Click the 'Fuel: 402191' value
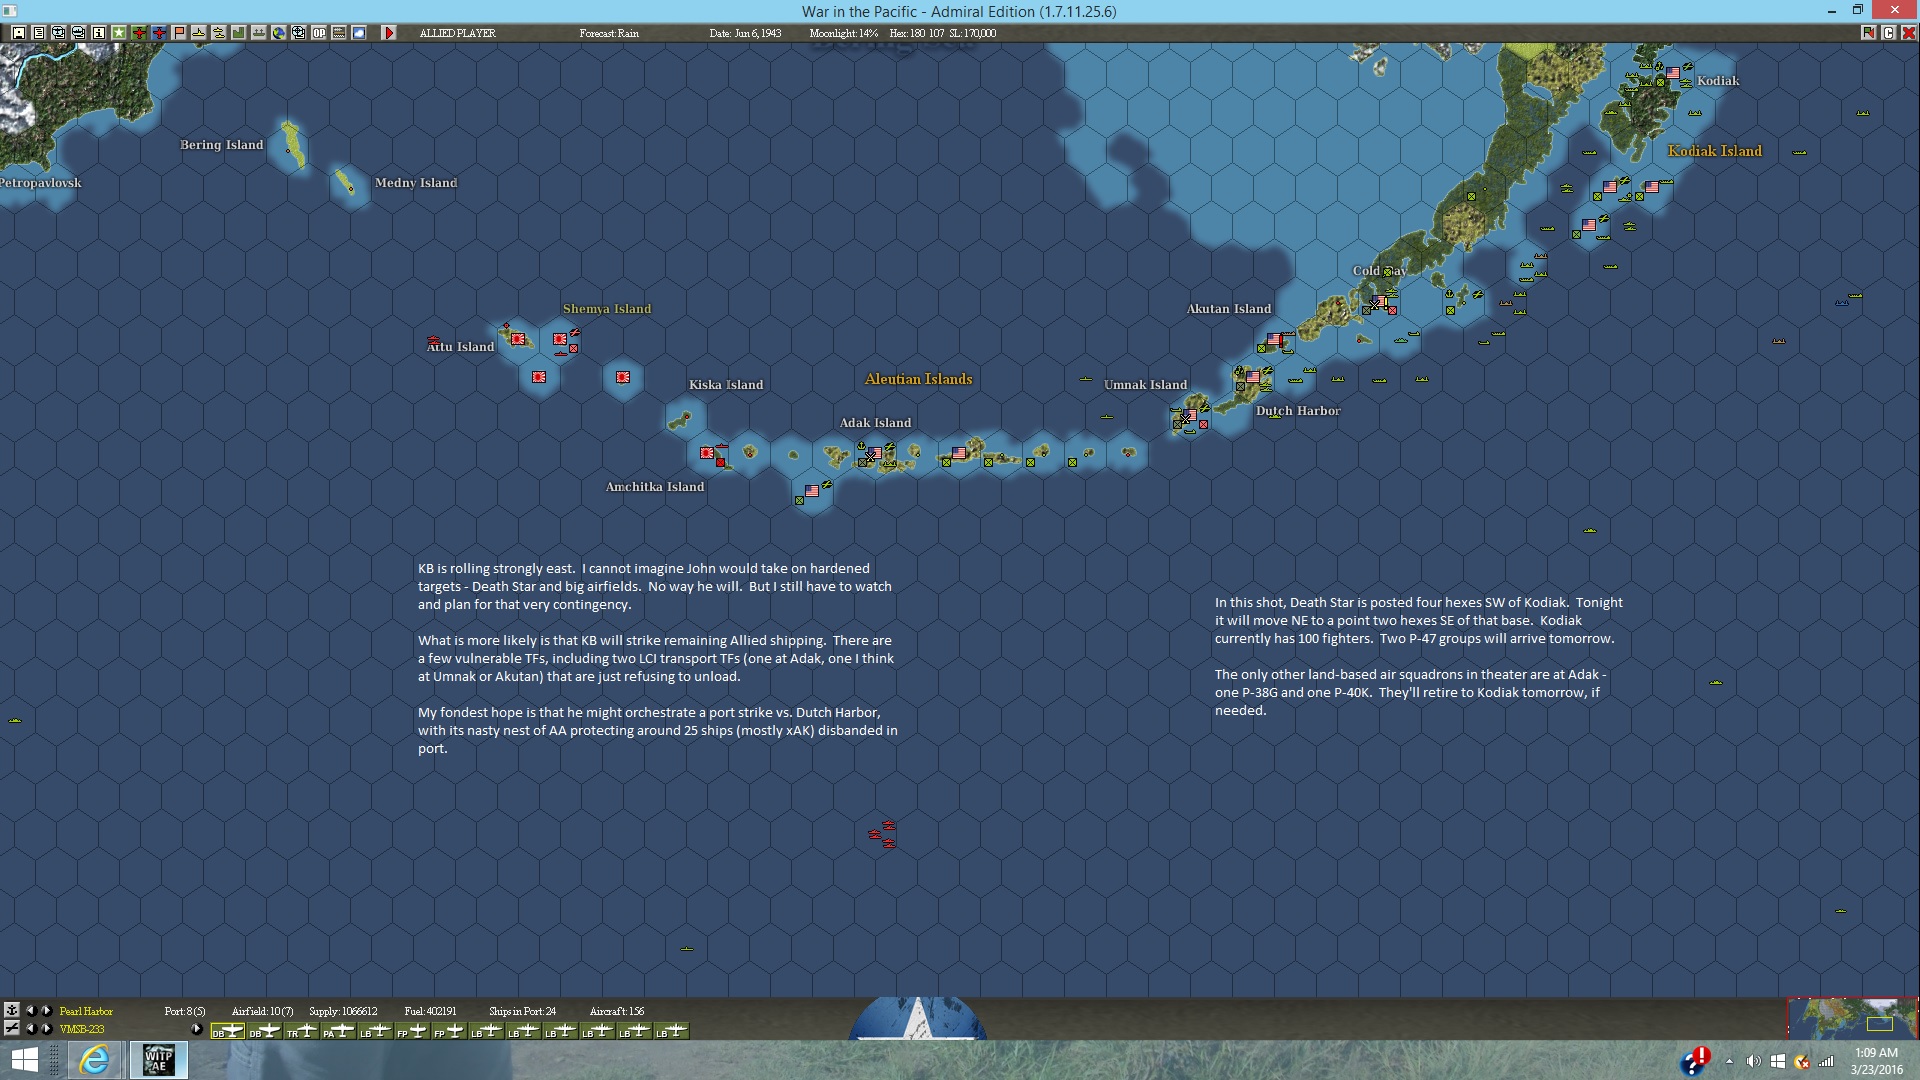 point(430,1011)
